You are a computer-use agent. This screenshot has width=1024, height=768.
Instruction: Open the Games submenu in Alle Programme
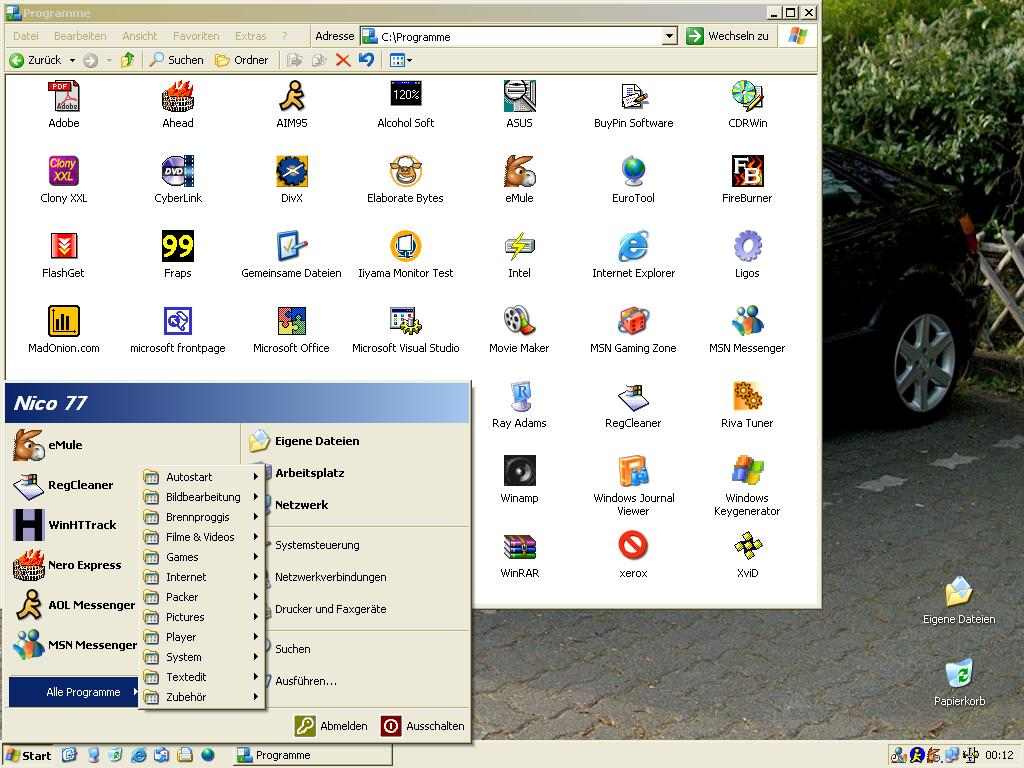tap(202, 557)
